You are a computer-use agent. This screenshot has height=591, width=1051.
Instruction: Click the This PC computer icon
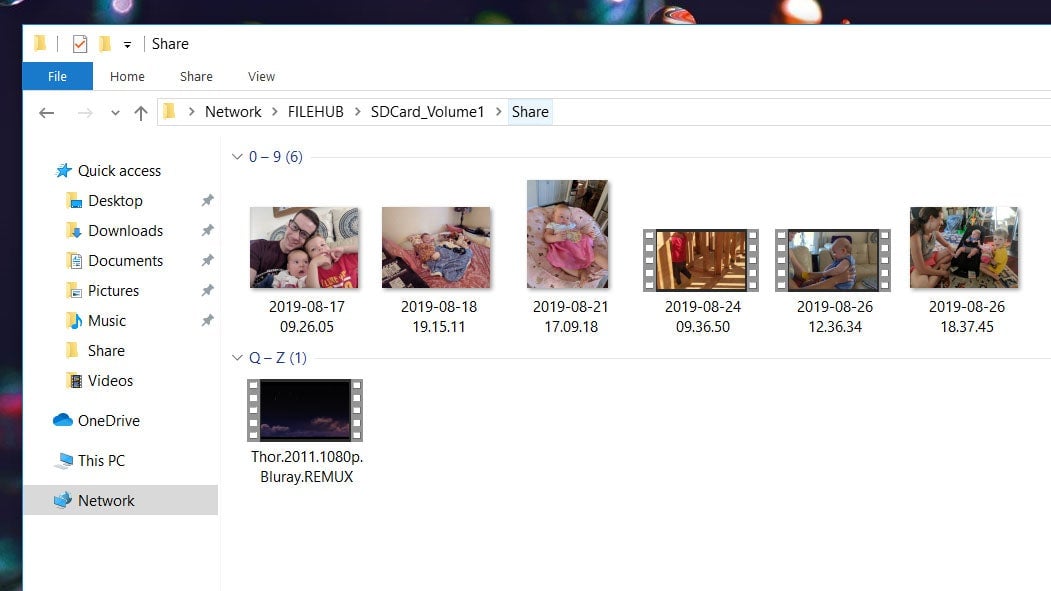click(64, 460)
